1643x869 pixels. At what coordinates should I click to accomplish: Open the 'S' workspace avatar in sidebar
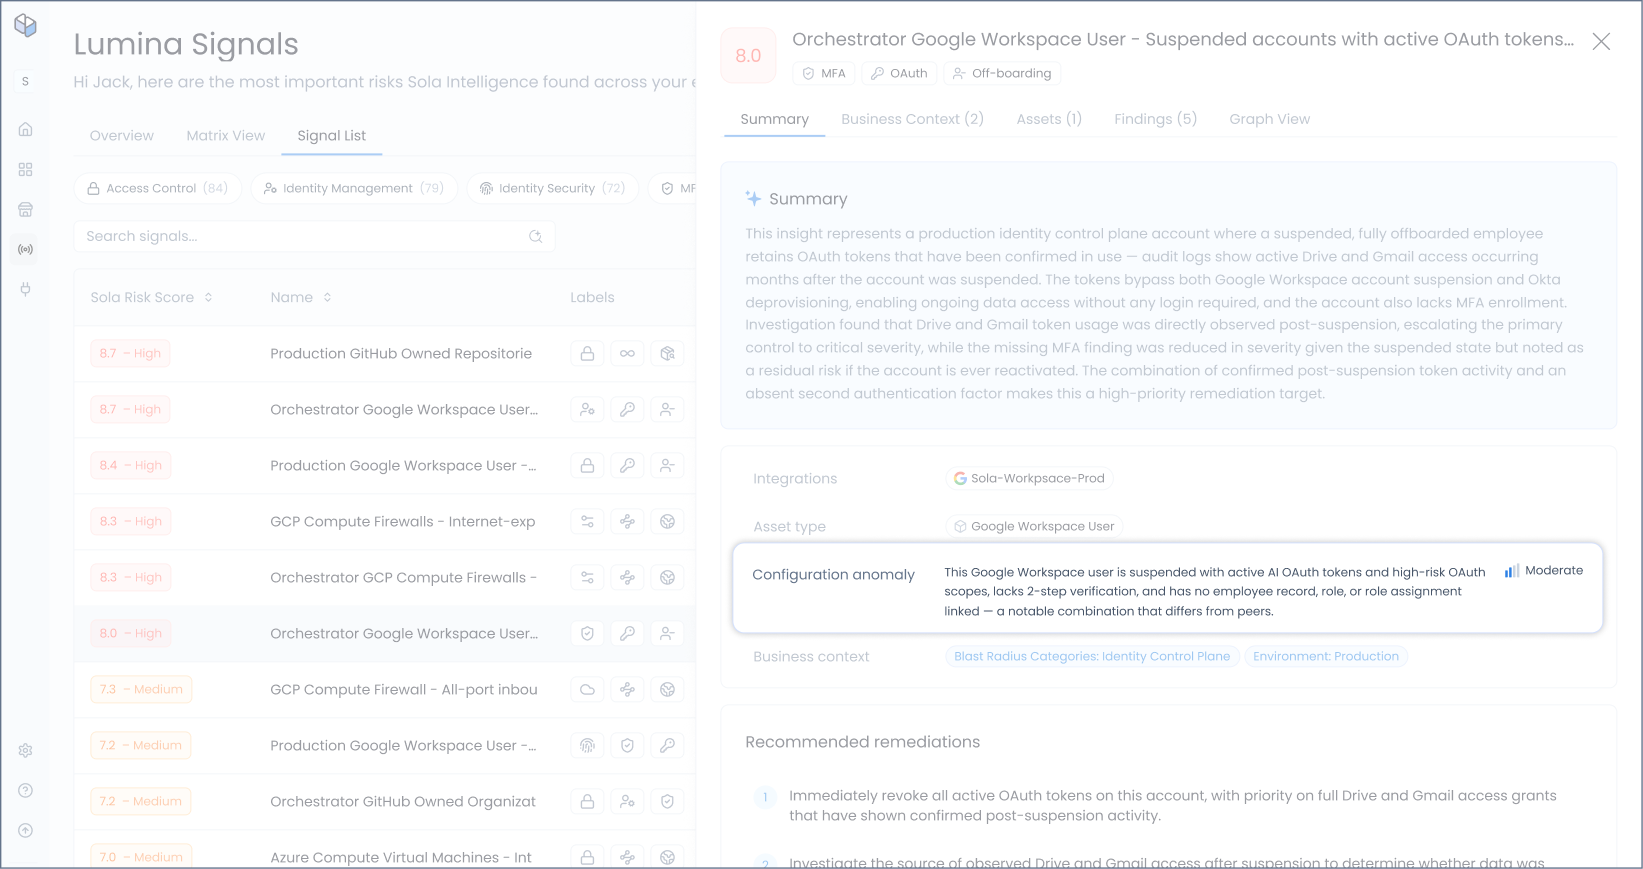26,81
